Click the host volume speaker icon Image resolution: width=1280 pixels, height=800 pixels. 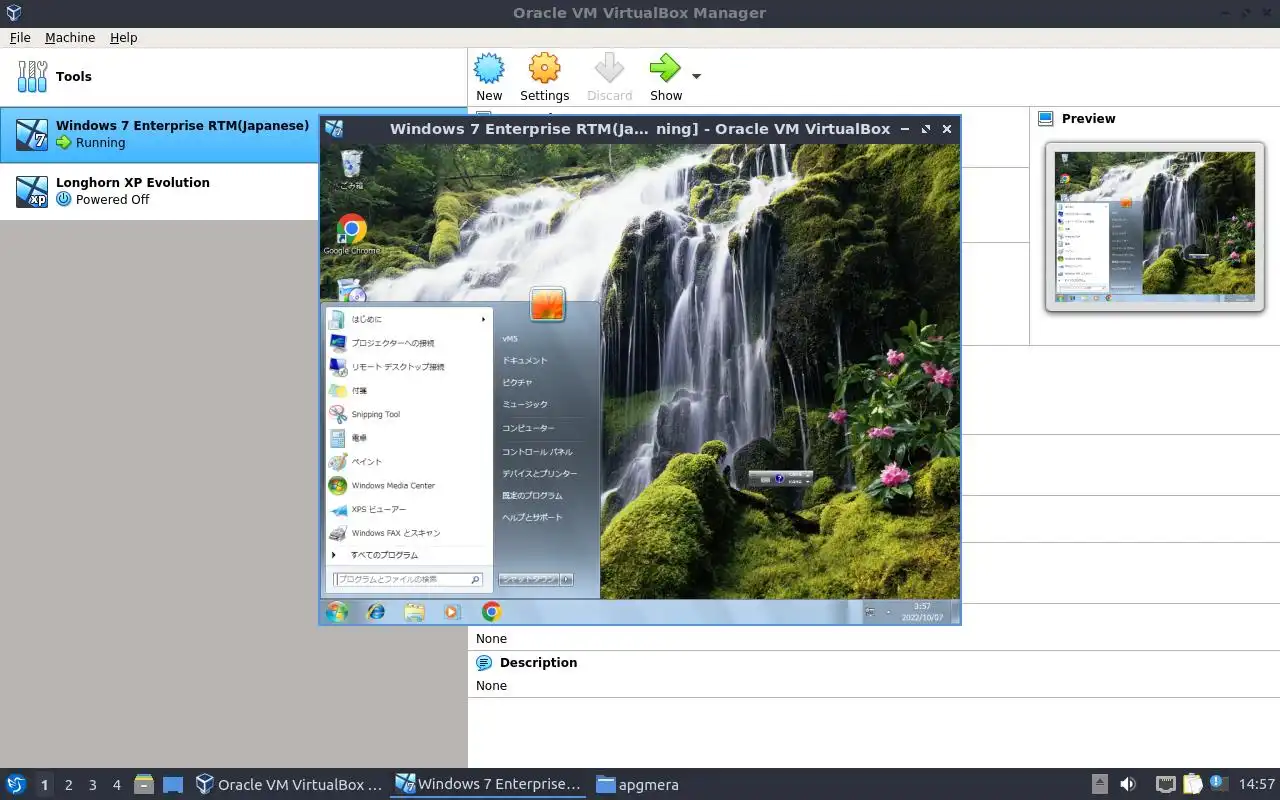click(1128, 784)
